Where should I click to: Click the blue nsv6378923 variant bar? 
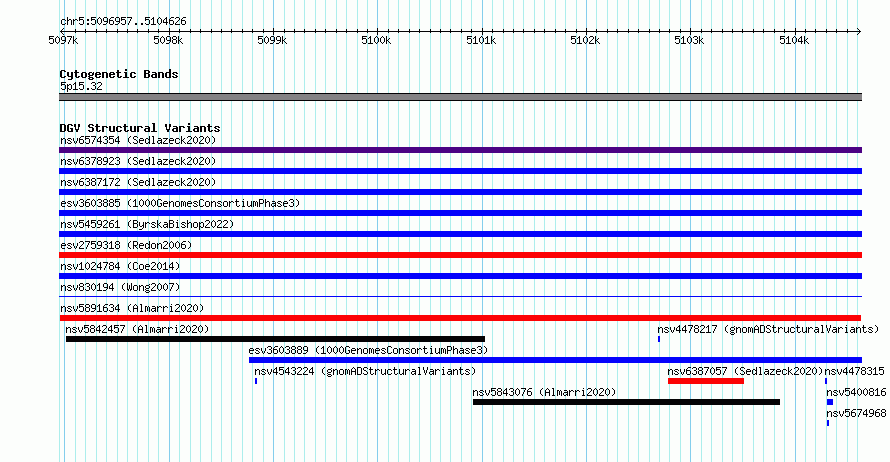coord(460,171)
